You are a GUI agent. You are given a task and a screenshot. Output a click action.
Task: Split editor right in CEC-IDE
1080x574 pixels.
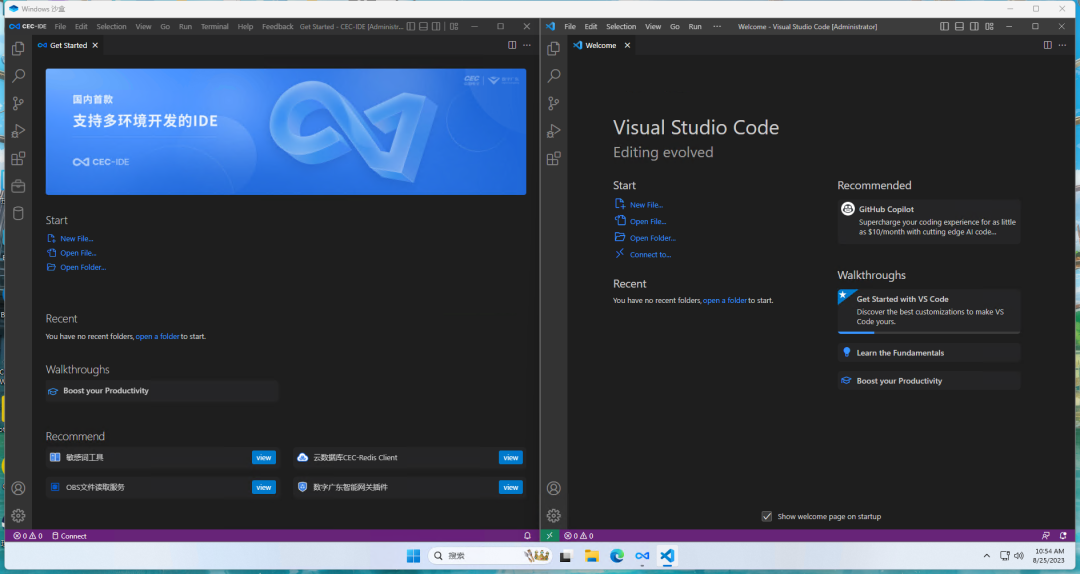[x=512, y=45]
